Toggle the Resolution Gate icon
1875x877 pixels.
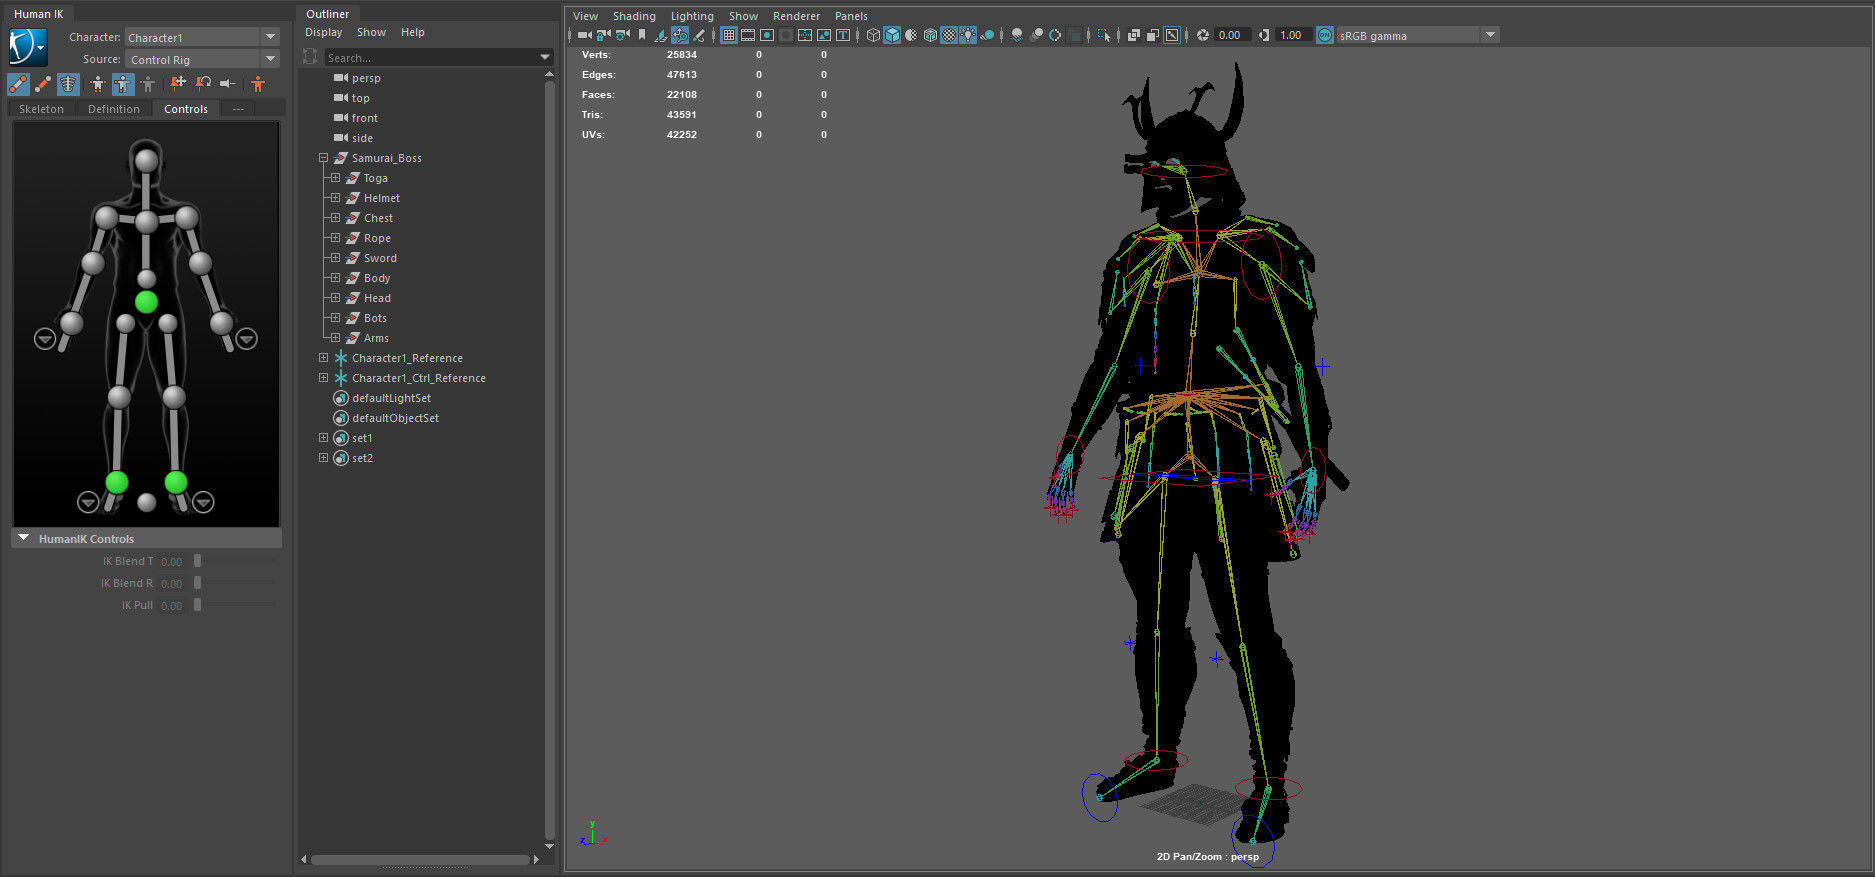point(767,35)
